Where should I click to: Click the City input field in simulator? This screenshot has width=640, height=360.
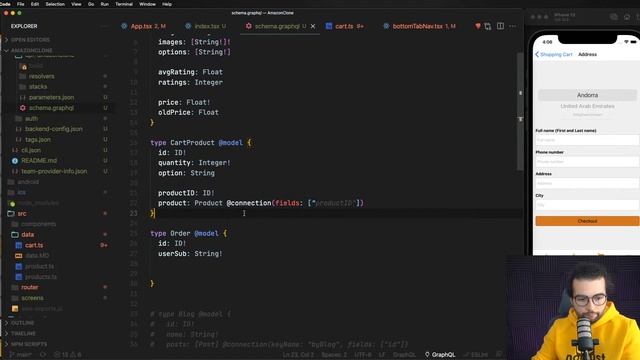click(x=587, y=205)
